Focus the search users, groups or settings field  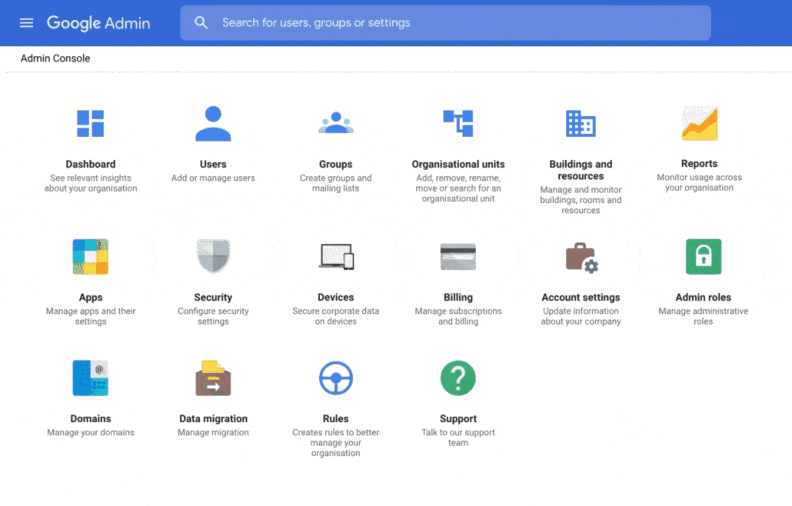(x=446, y=23)
